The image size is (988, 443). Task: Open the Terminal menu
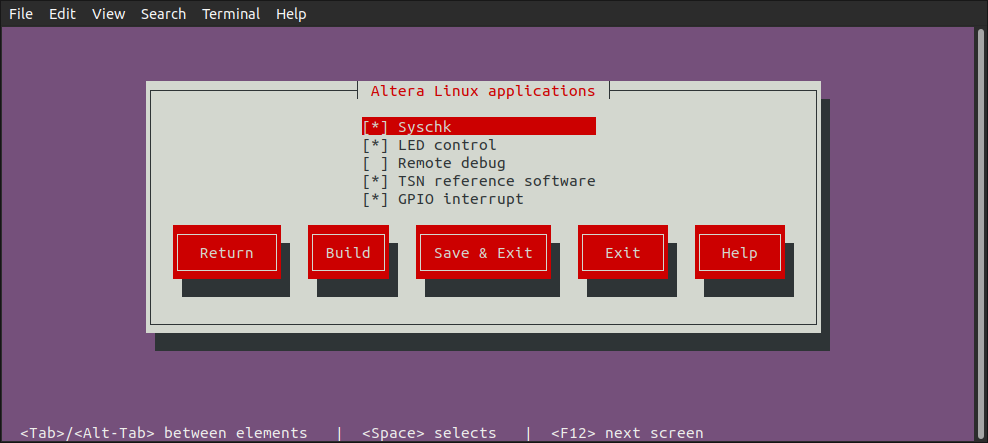[x=231, y=14]
